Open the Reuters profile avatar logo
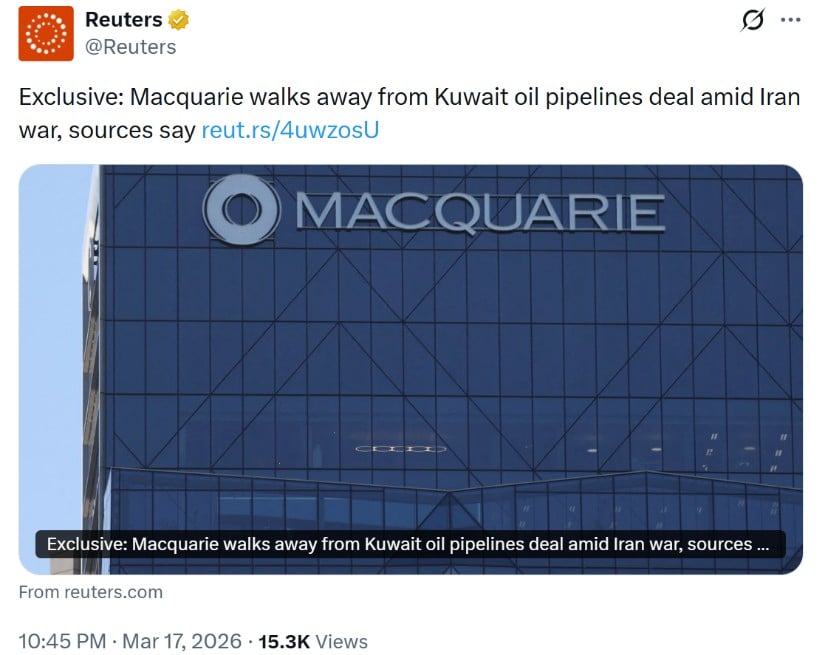Screen dimensions: 825x655 [46, 33]
